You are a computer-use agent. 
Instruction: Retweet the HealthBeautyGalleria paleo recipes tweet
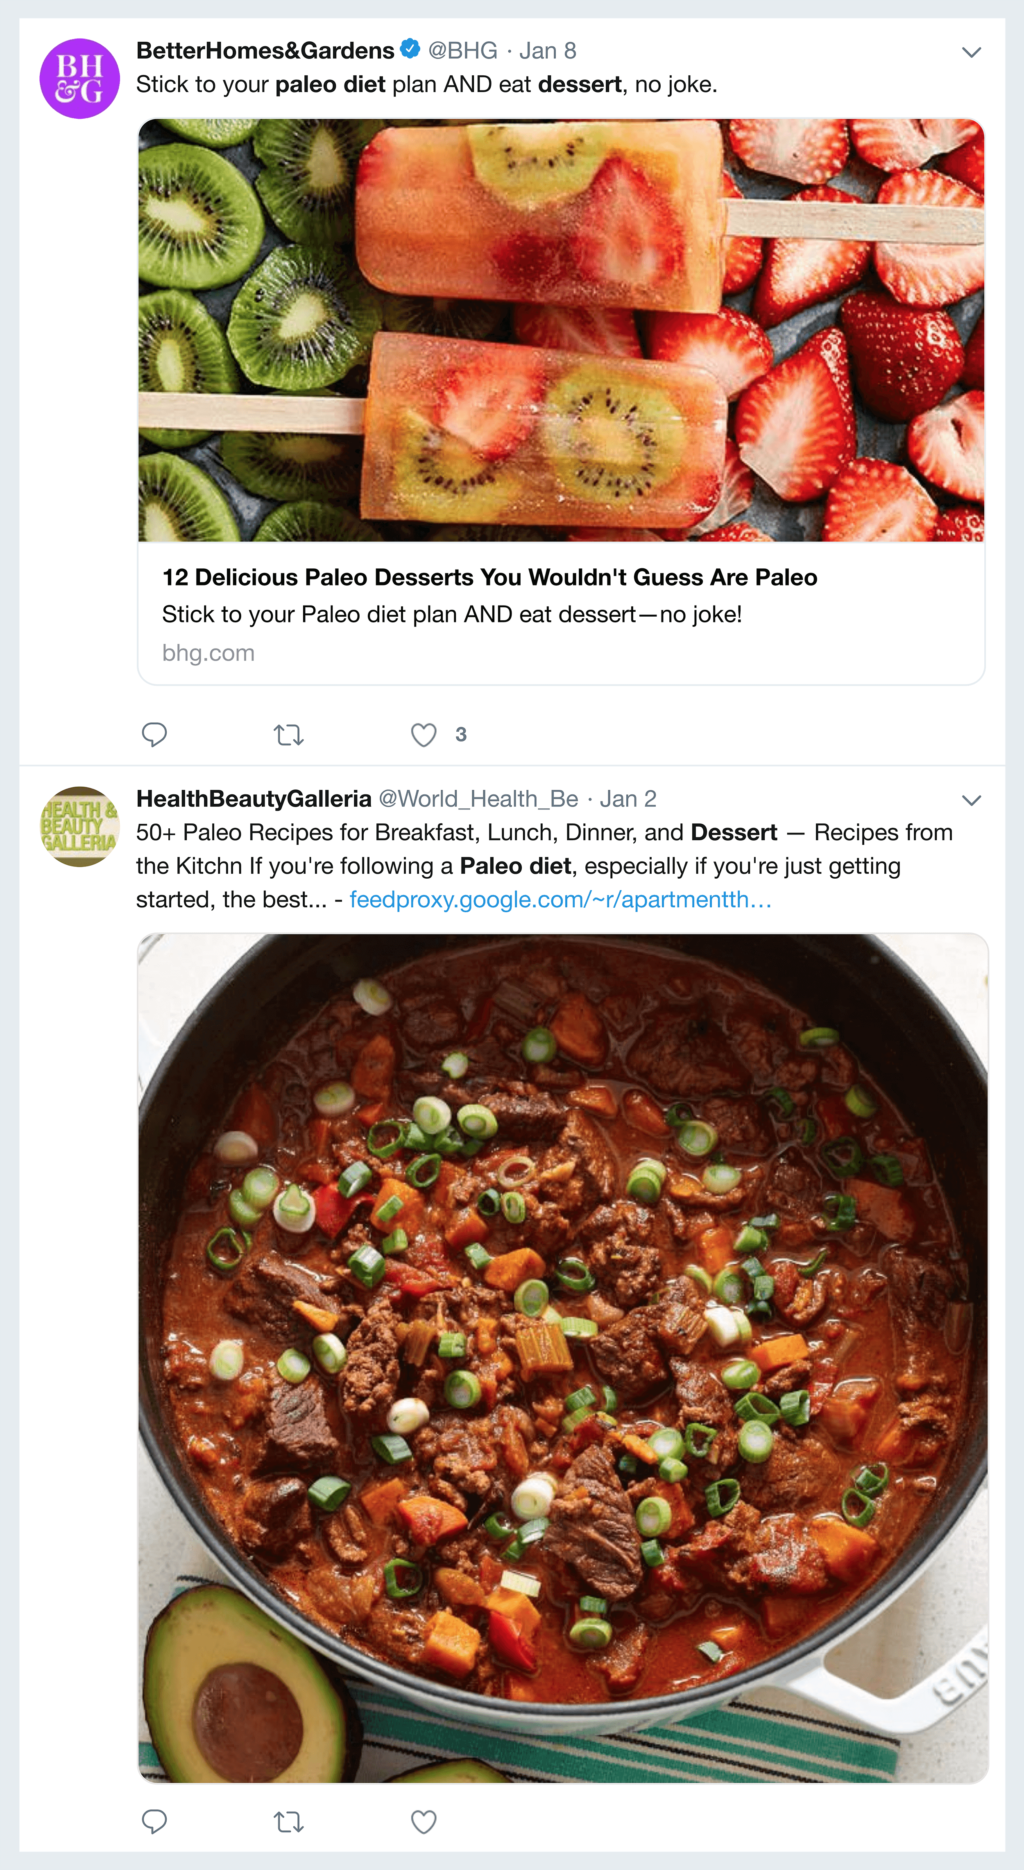coord(288,1821)
